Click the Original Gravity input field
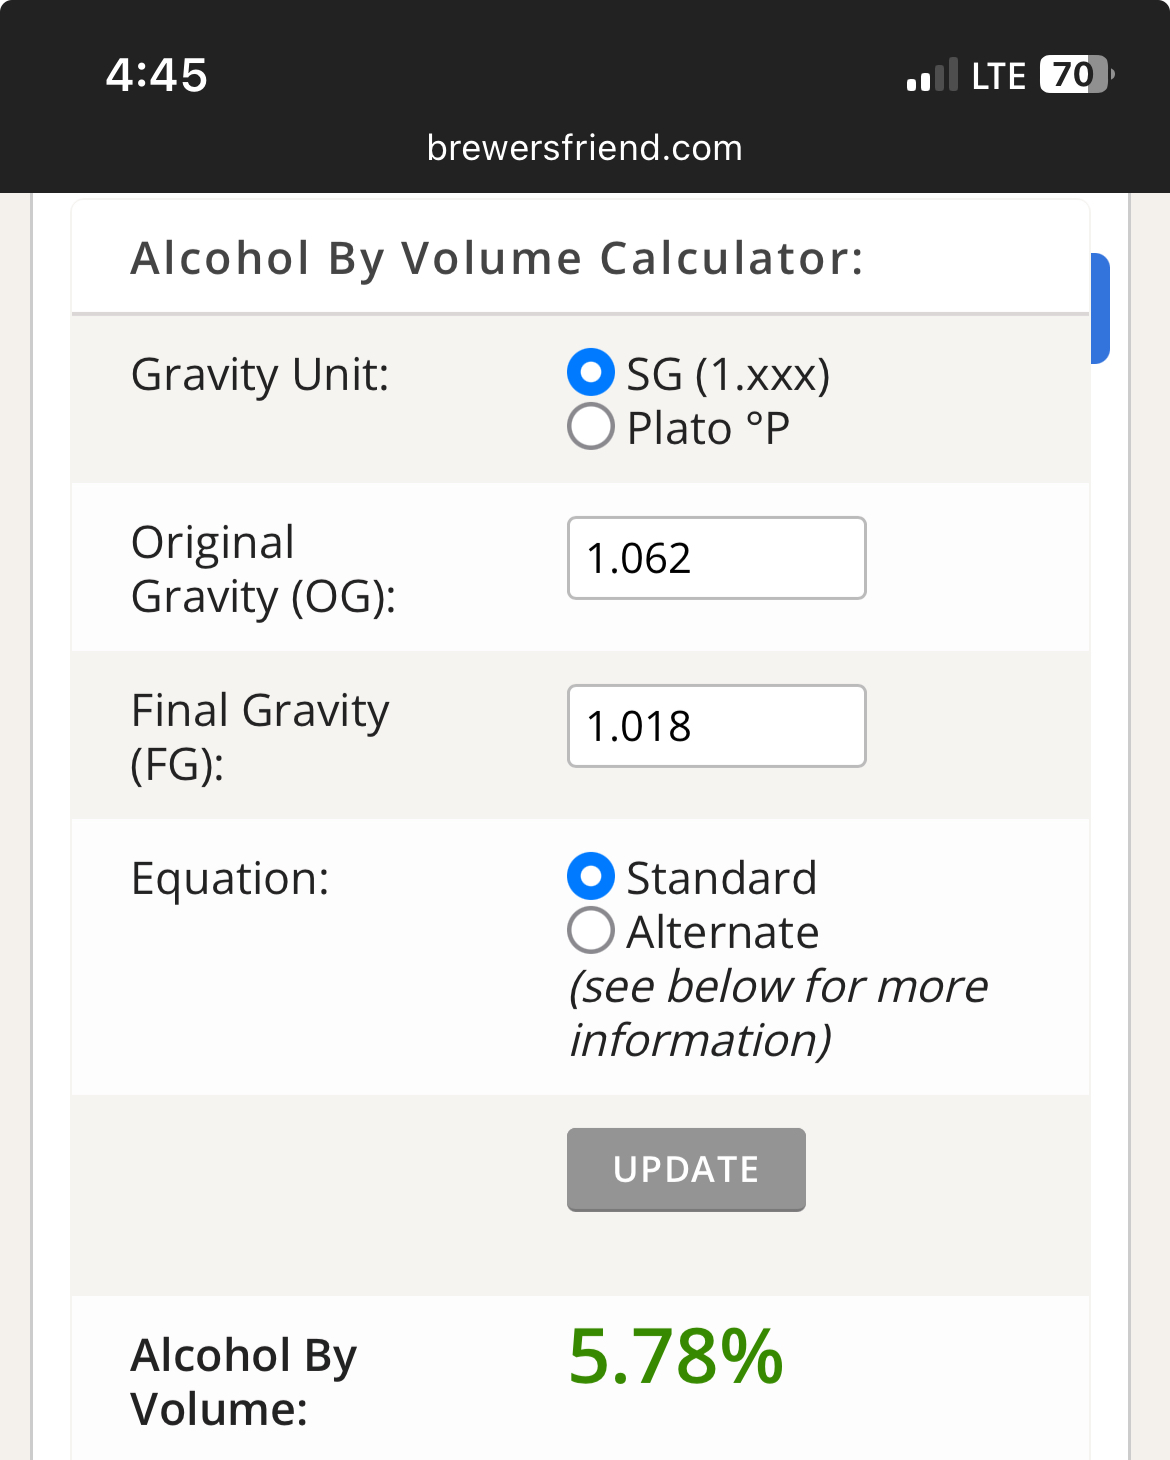 [716, 558]
